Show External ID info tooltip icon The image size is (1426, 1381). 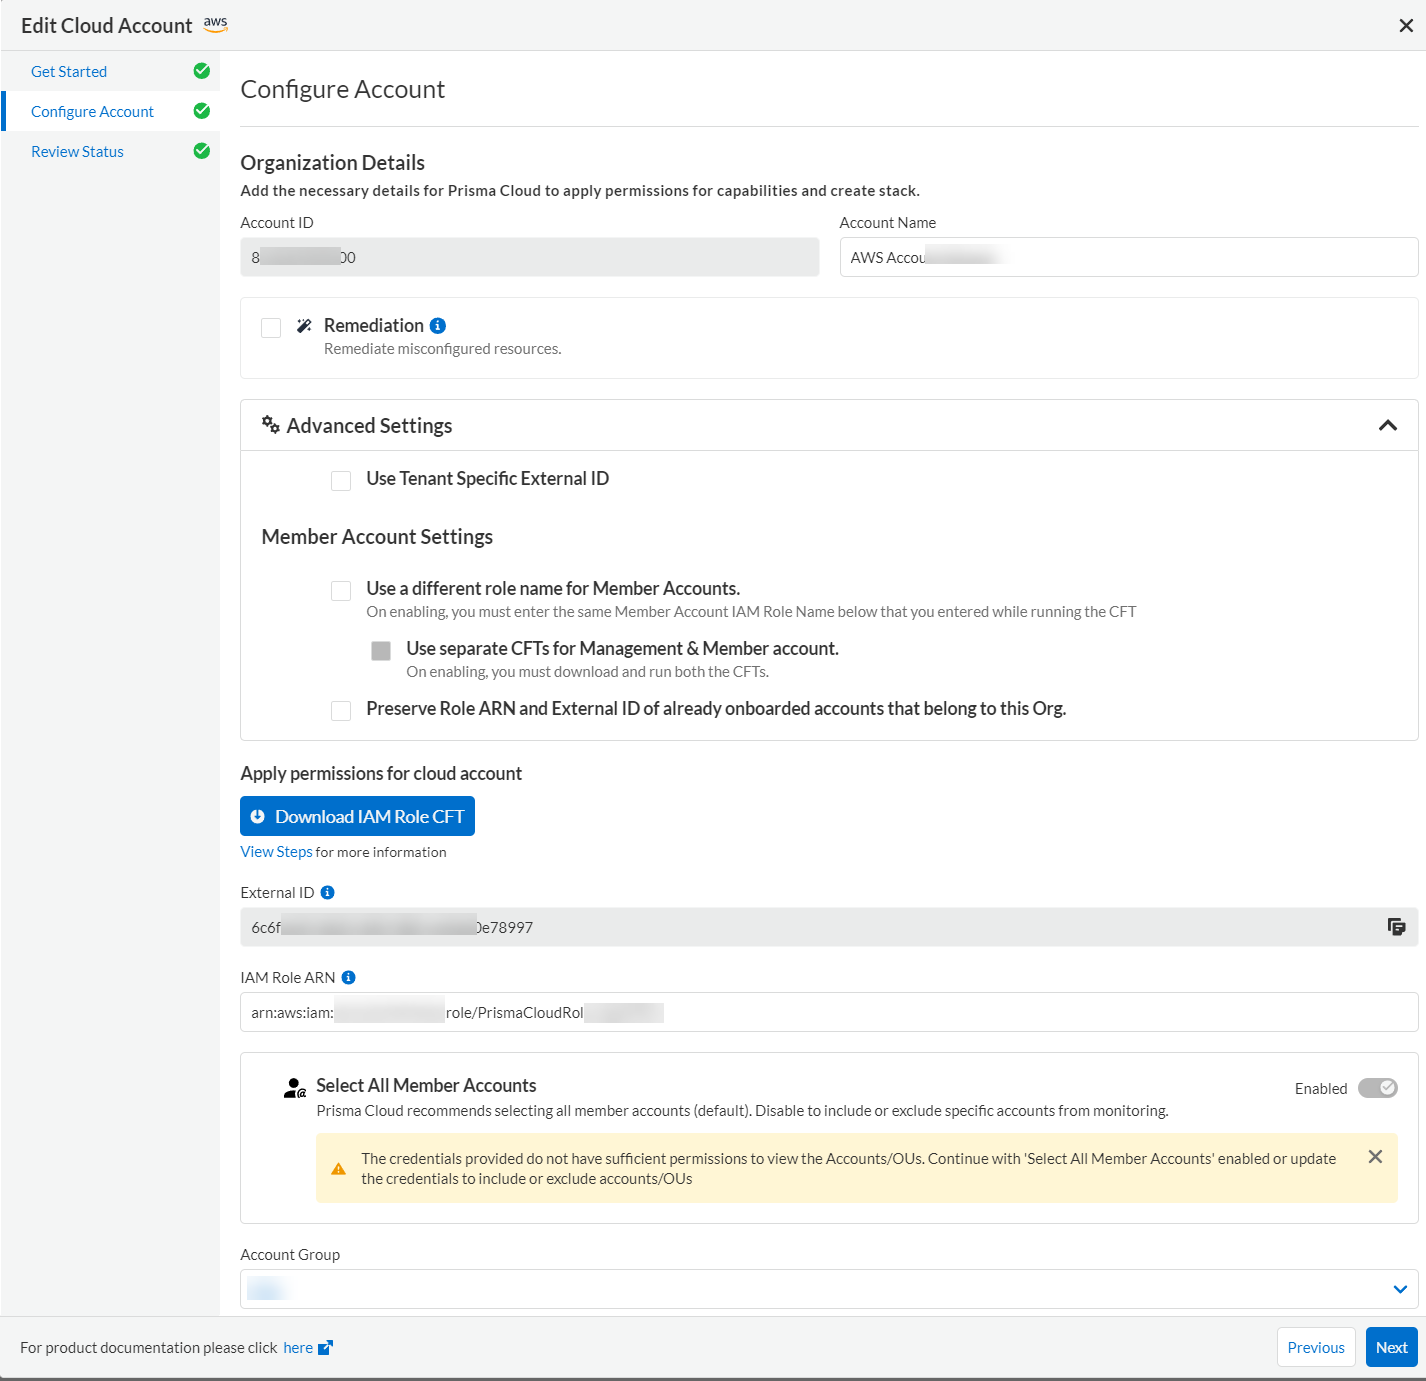[x=327, y=892]
